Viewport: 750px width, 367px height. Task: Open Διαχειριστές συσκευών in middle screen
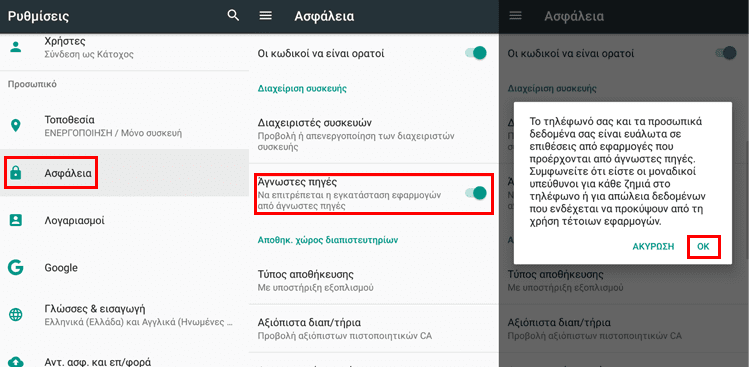tap(374, 134)
